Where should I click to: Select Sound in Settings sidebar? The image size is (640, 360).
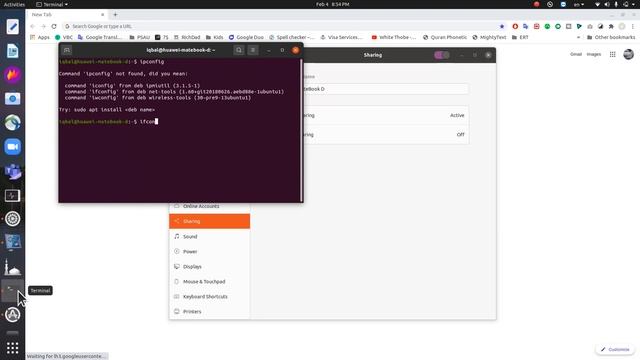209,236
